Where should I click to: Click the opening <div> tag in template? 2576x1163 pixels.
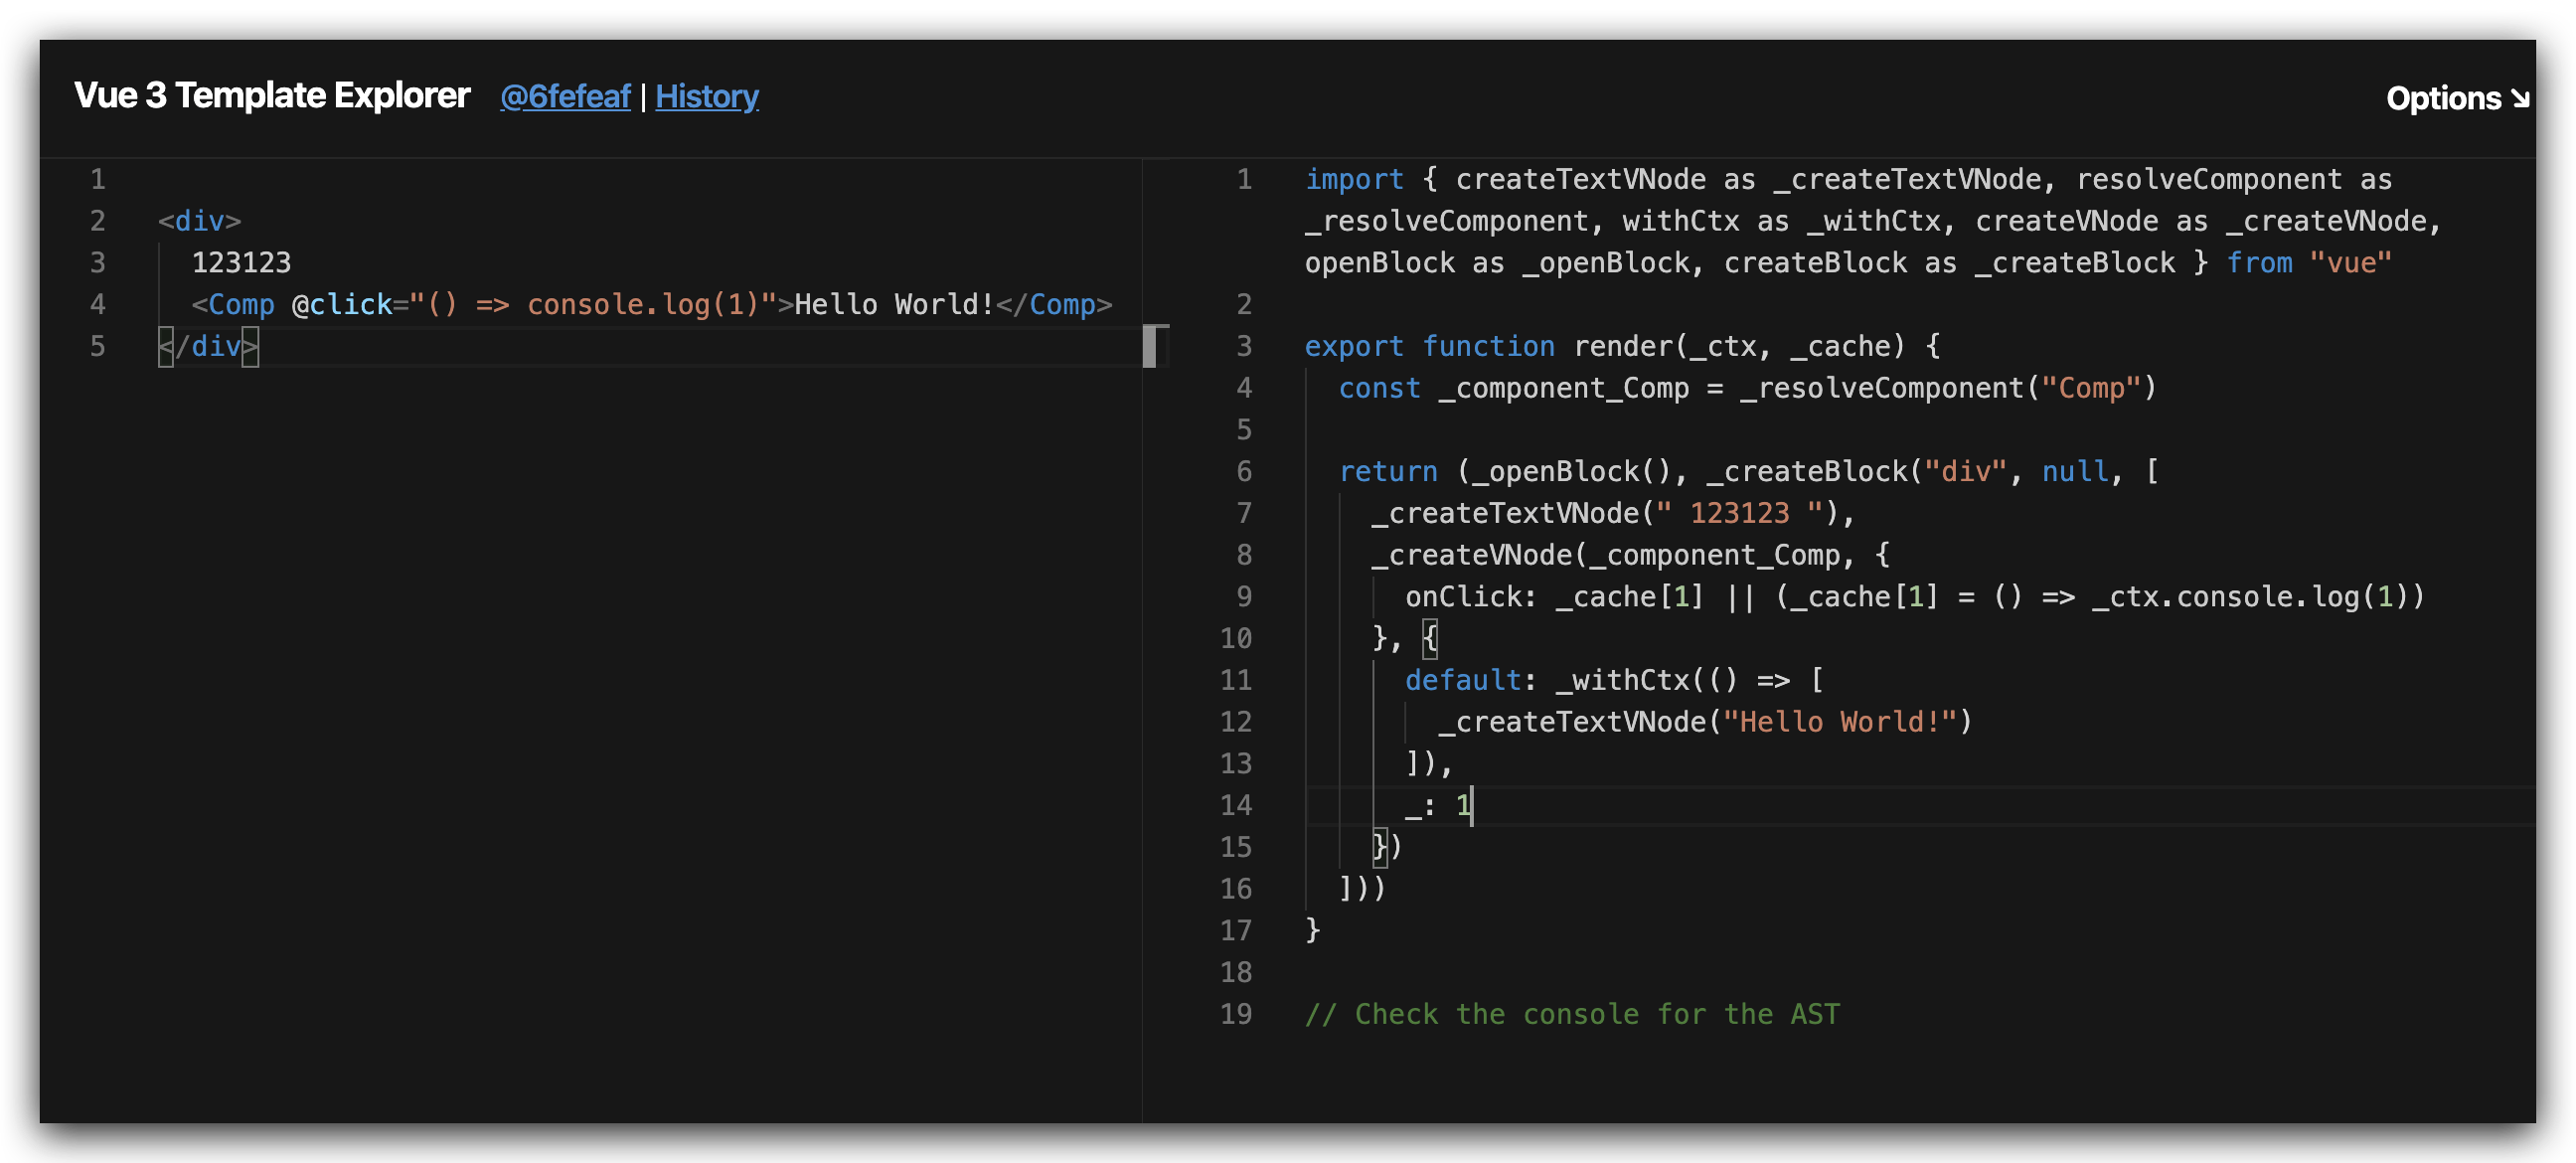(x=200, y=221)
